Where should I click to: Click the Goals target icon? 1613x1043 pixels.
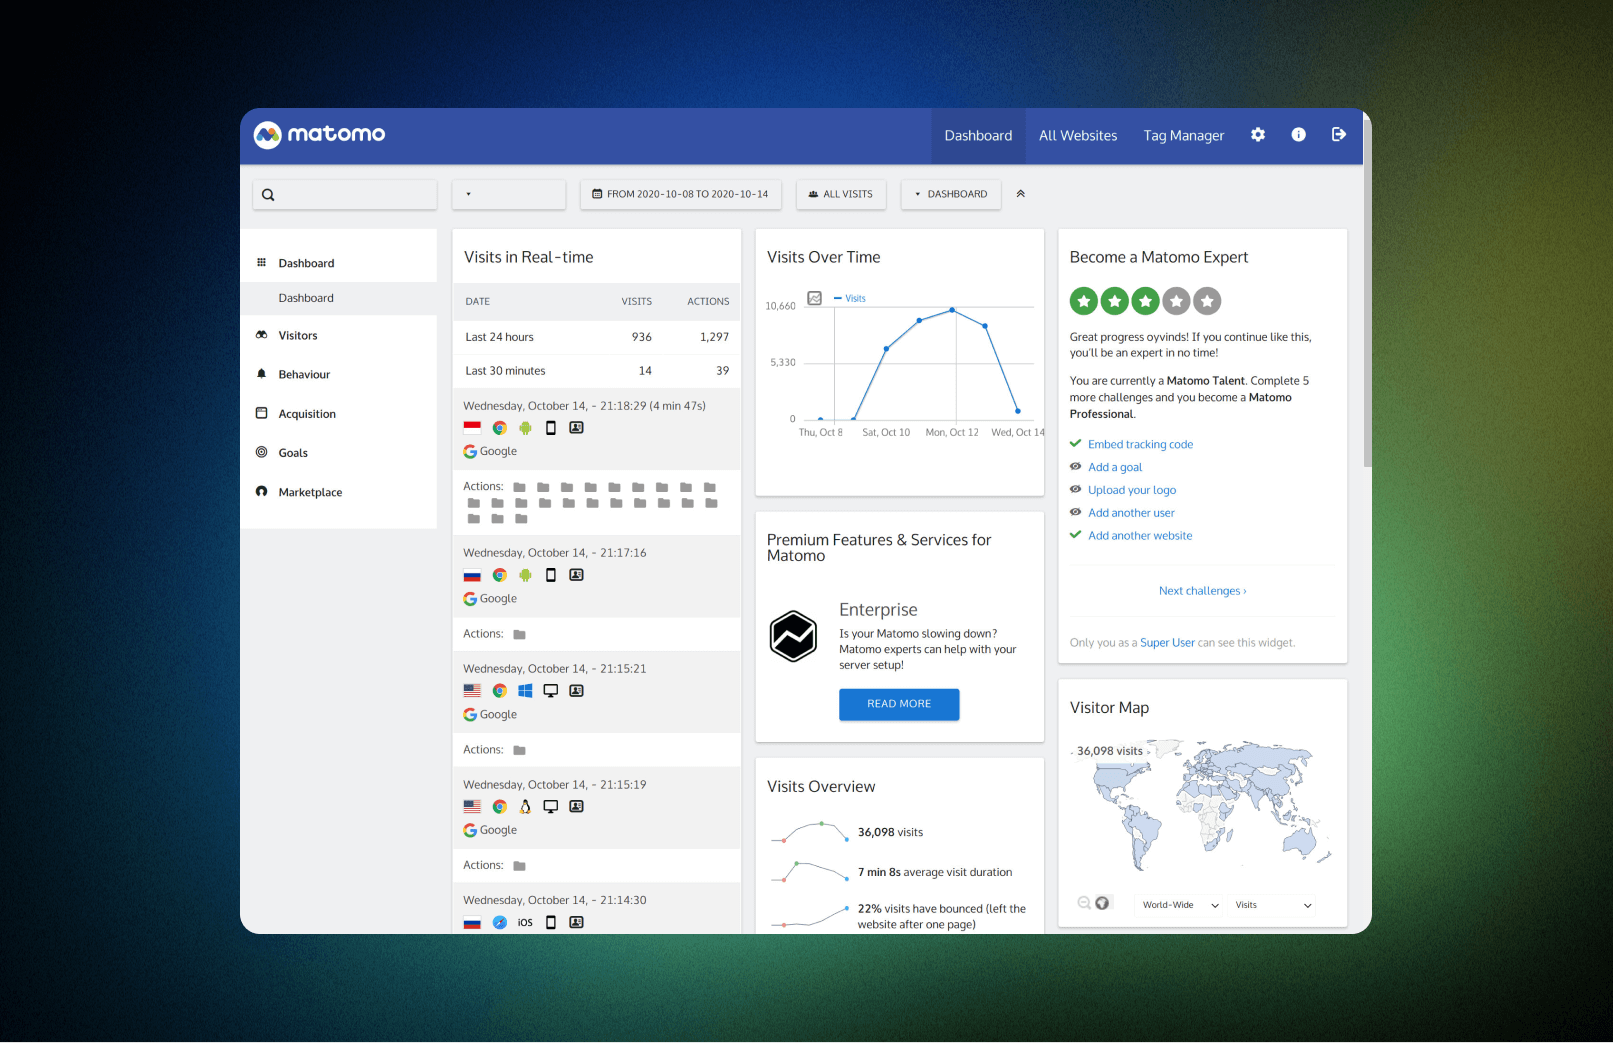point(262,452)
